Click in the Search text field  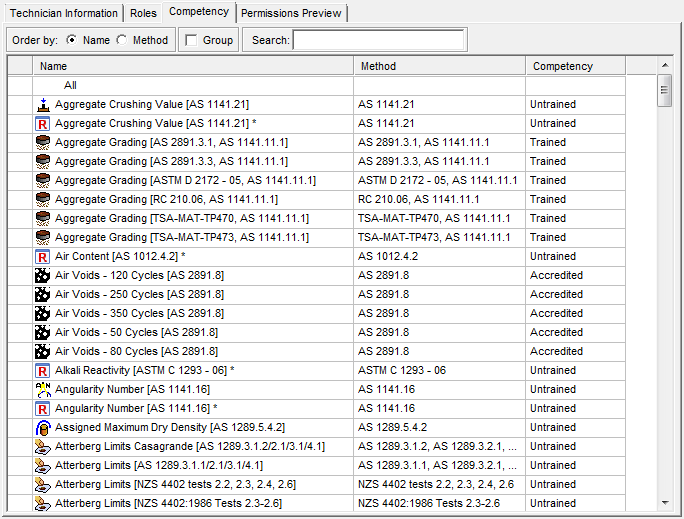pos(378,40)
